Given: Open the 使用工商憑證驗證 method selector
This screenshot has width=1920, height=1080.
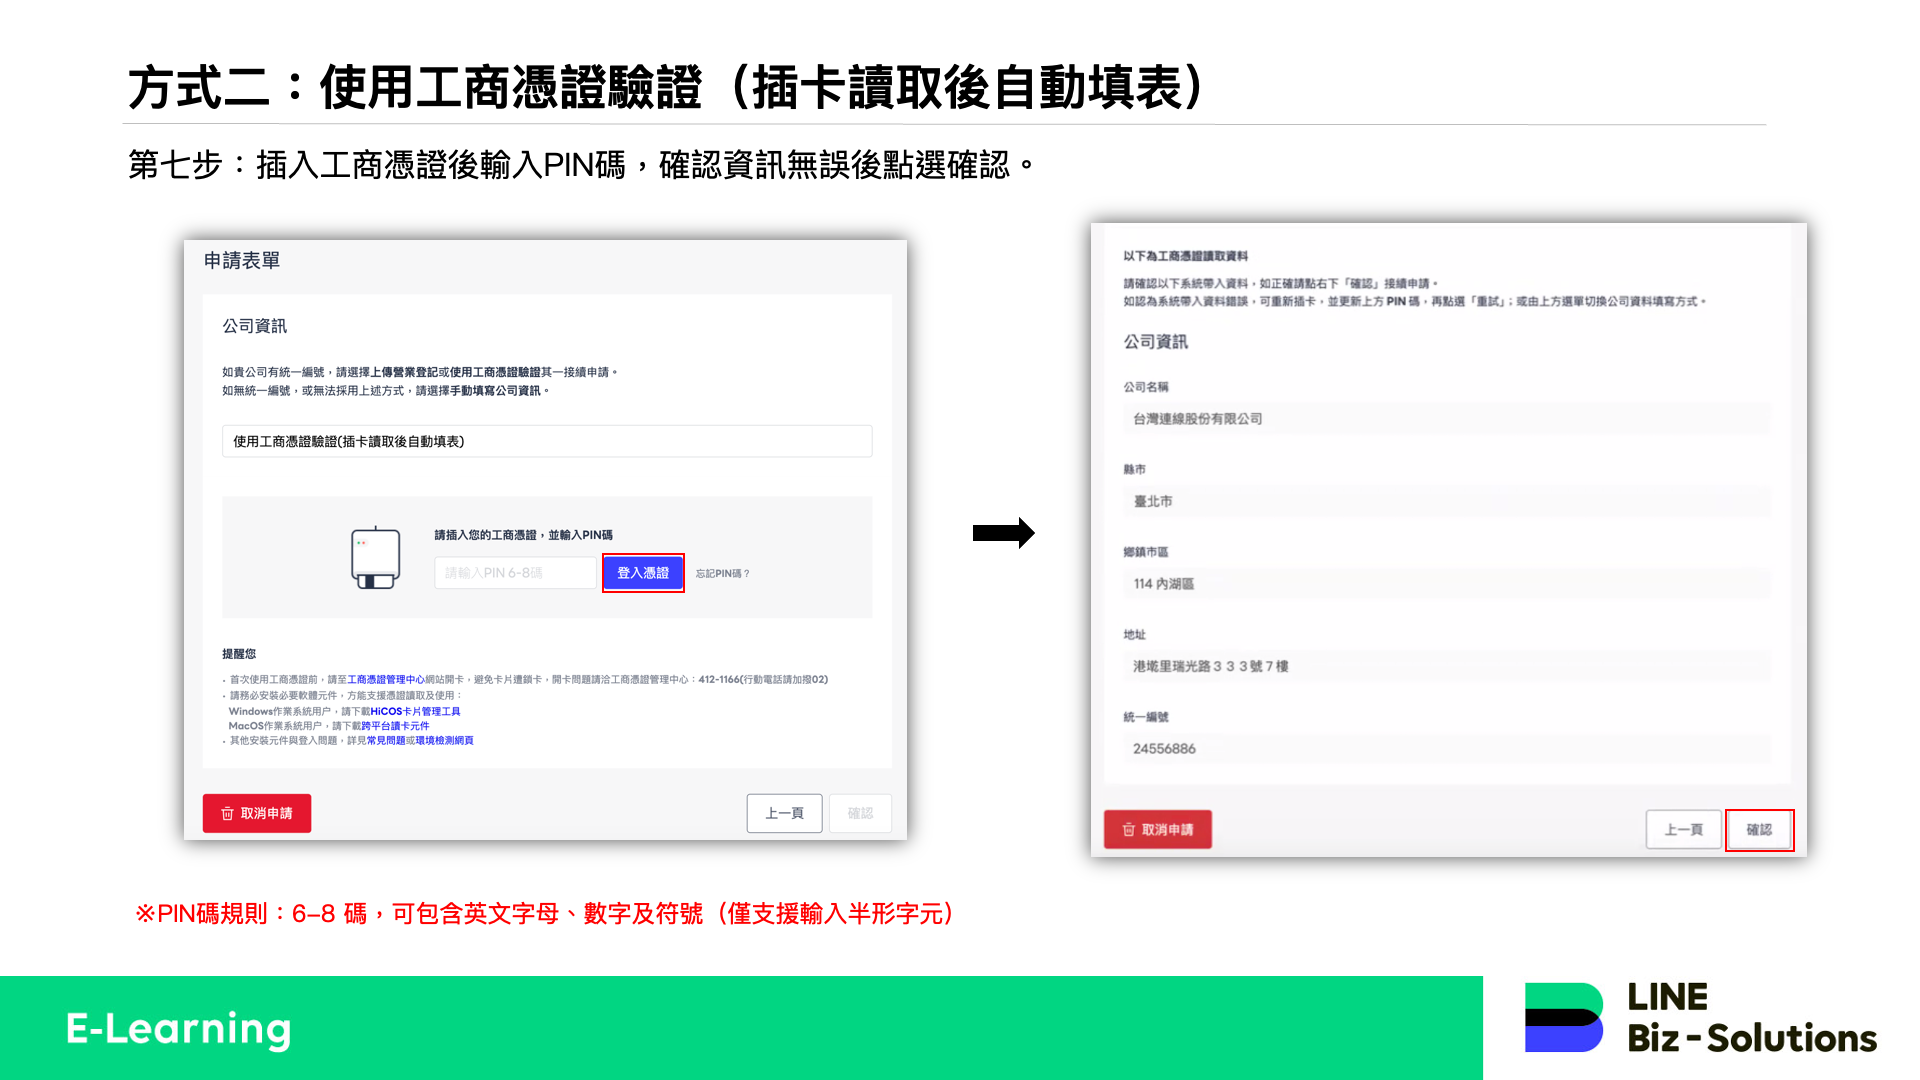Looking at the screenshot, I should coord(546,441).
